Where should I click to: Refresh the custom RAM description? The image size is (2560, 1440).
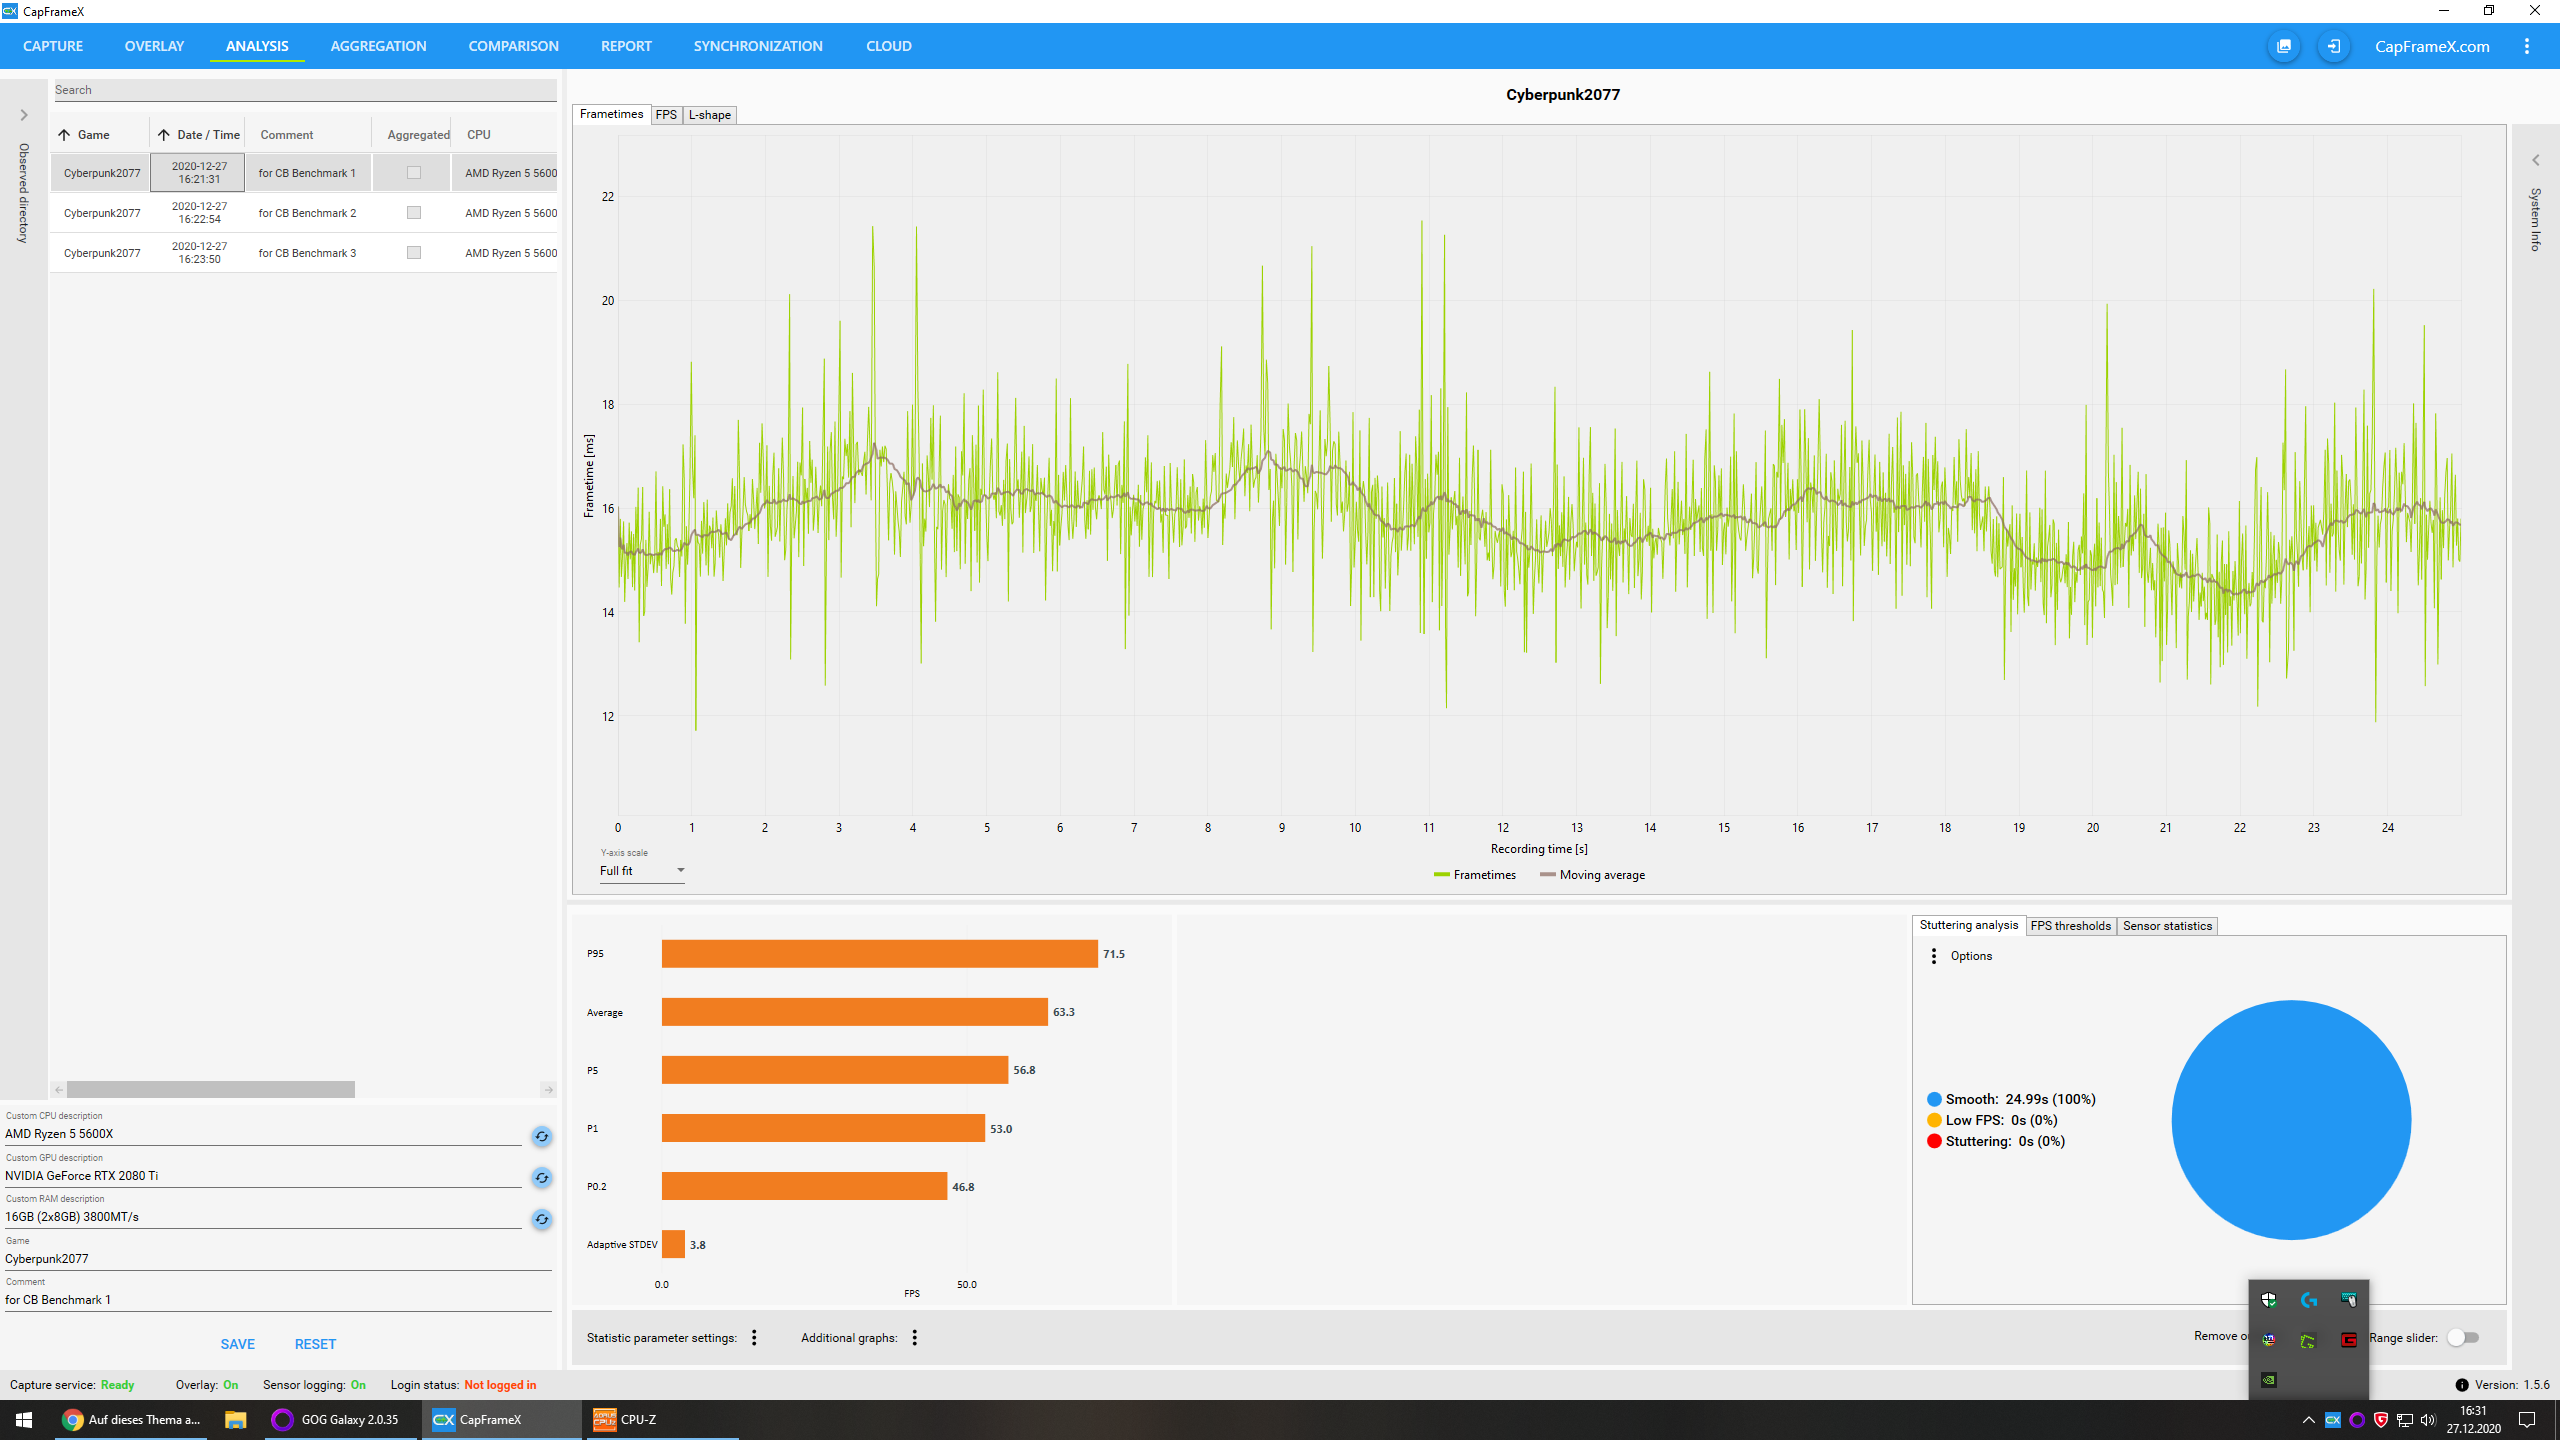tap(541, 1219)
